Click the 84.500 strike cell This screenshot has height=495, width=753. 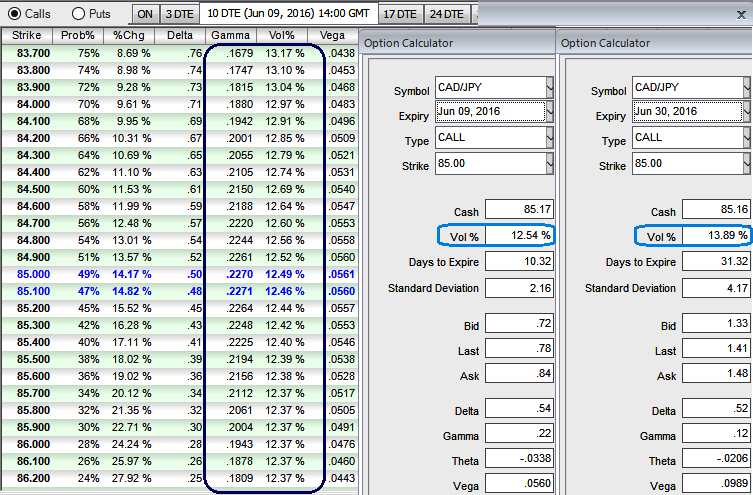coord(33,189)
